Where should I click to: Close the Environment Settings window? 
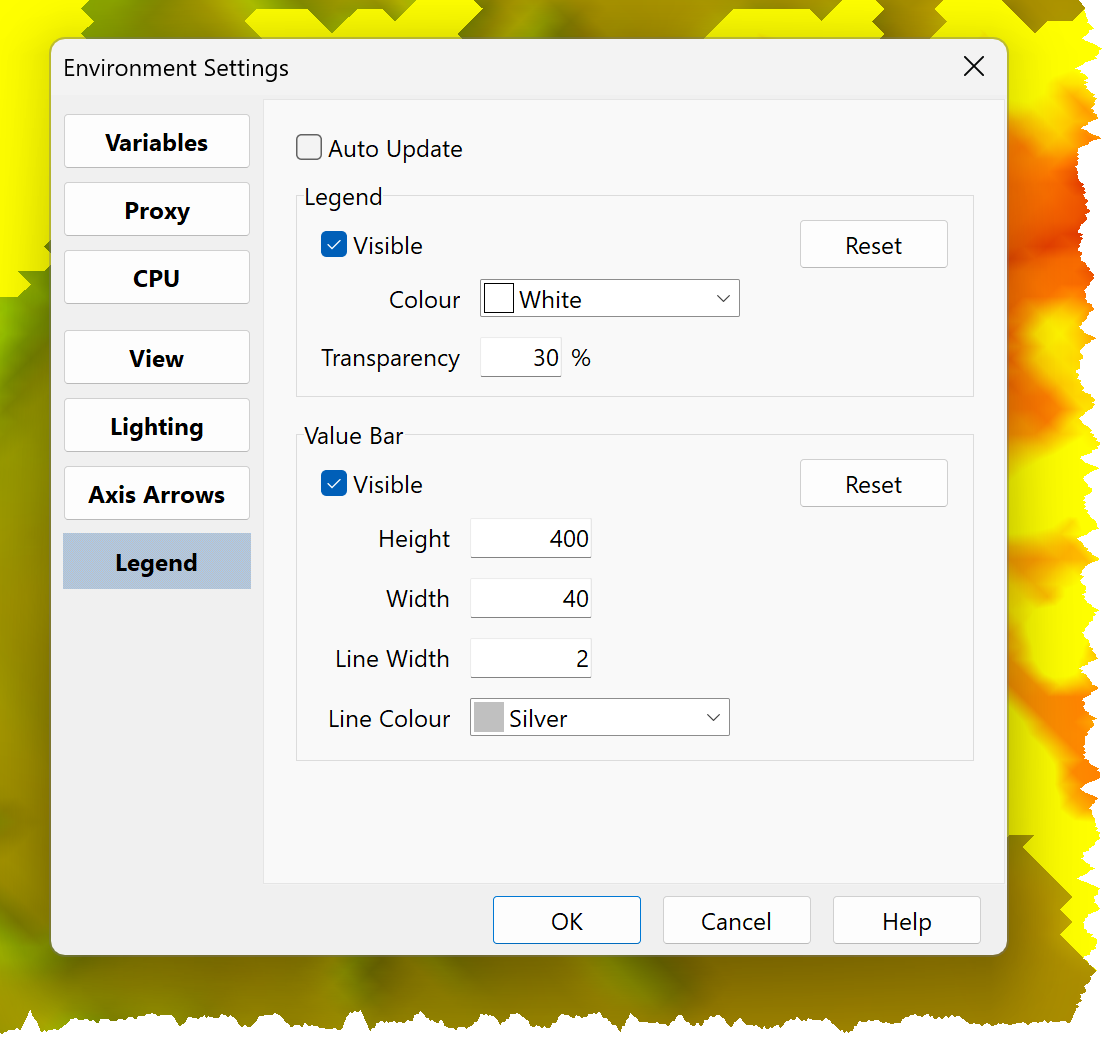974,66
